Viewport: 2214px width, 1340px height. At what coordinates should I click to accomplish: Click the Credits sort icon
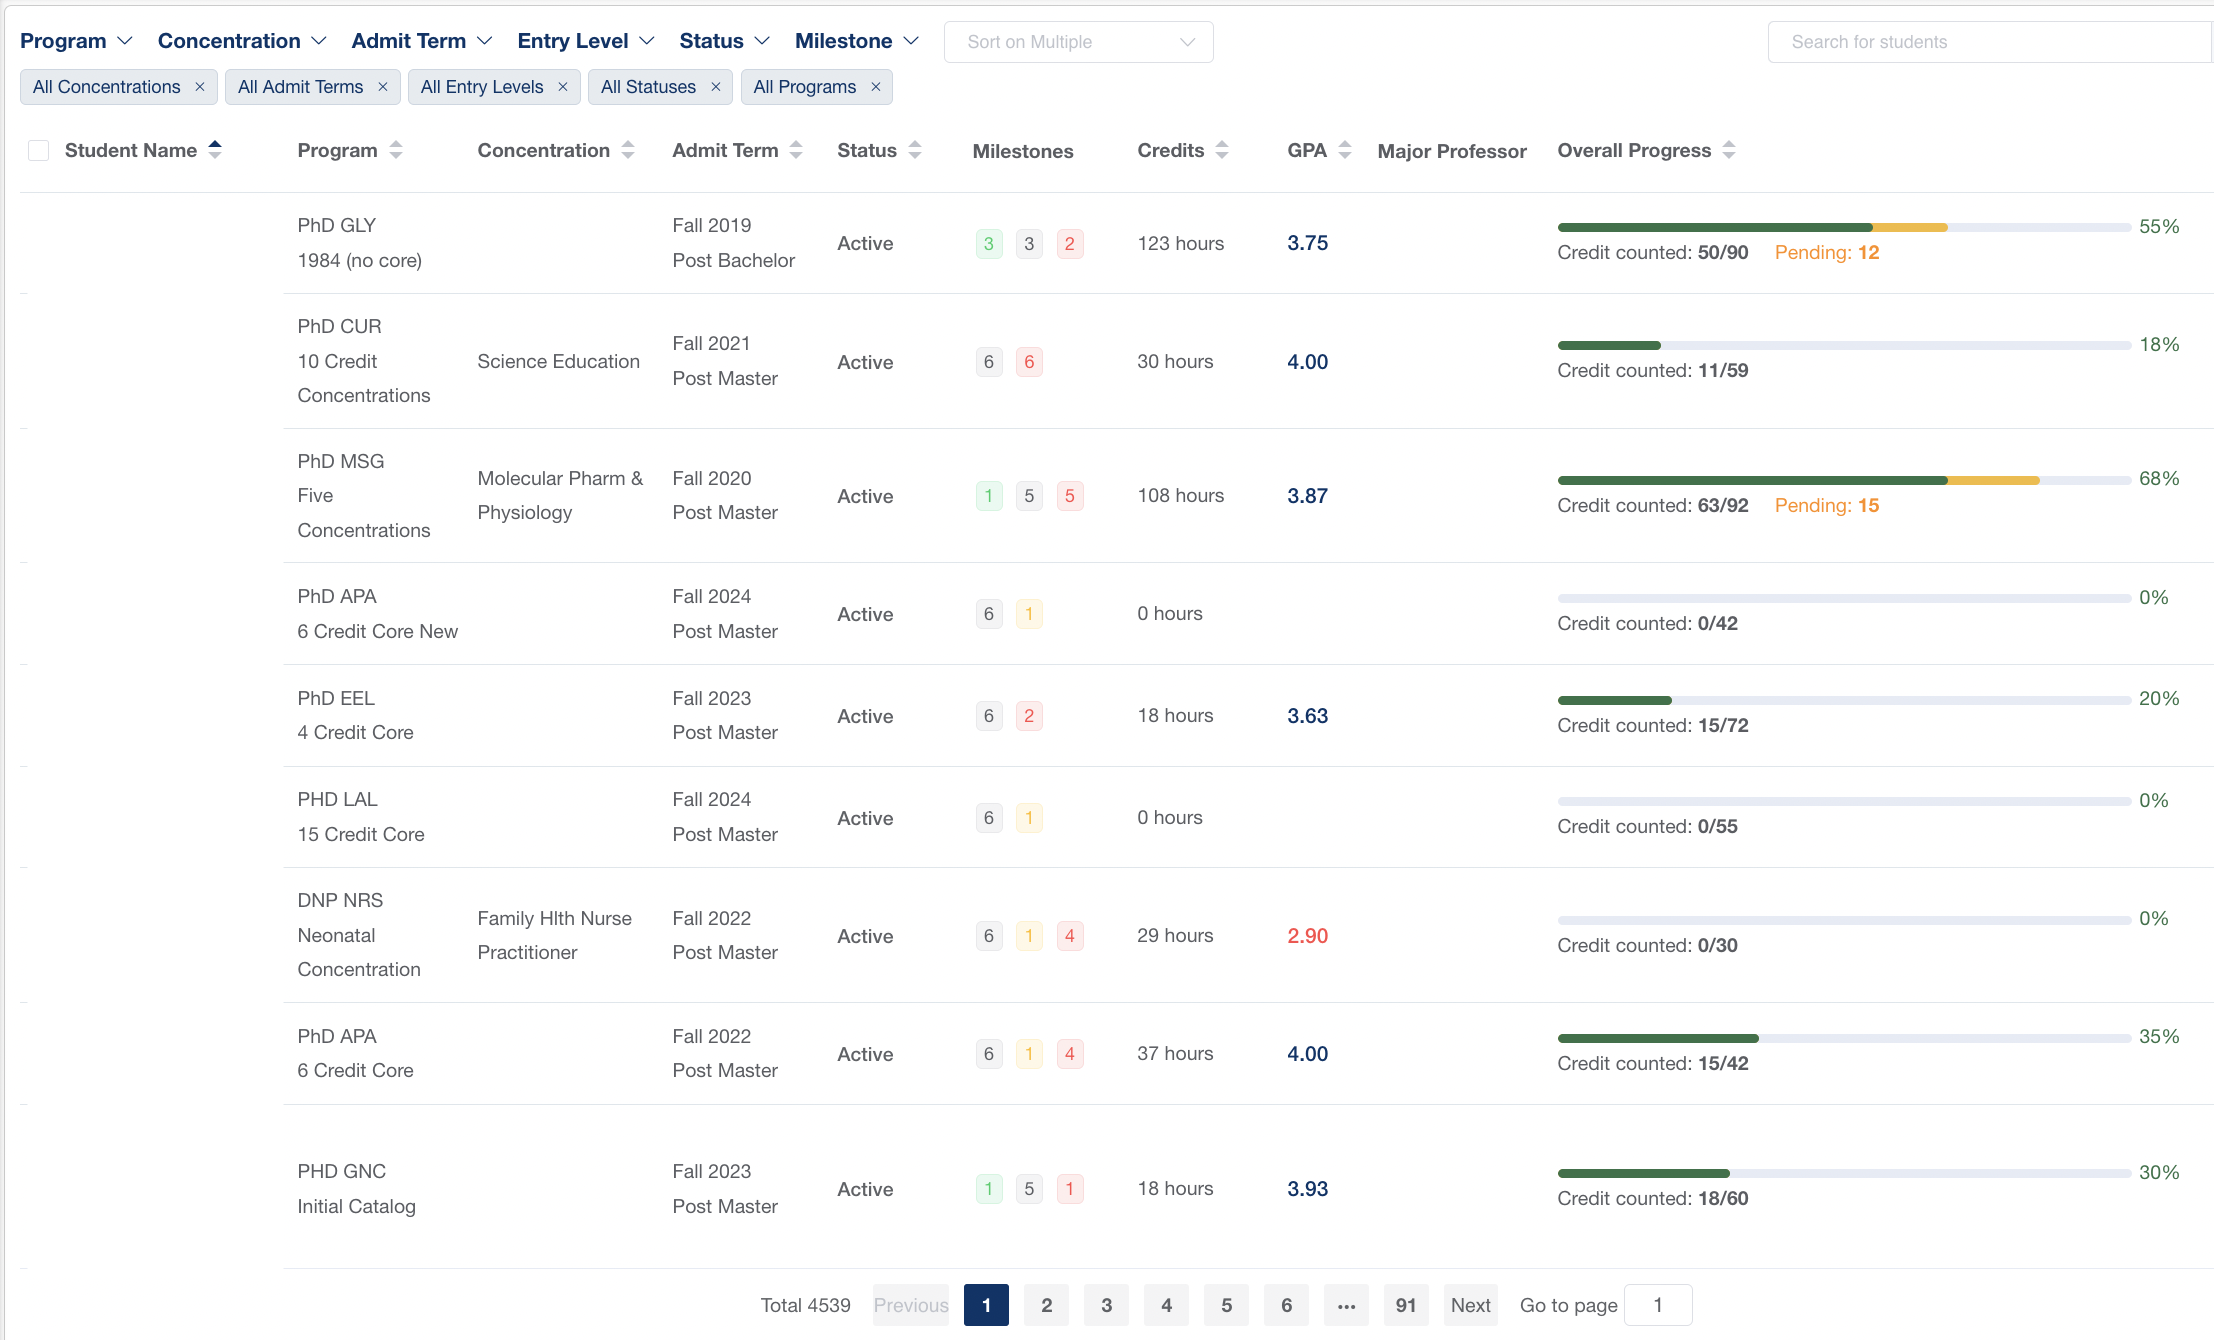pyautogui.click(x=1222, y=150)
